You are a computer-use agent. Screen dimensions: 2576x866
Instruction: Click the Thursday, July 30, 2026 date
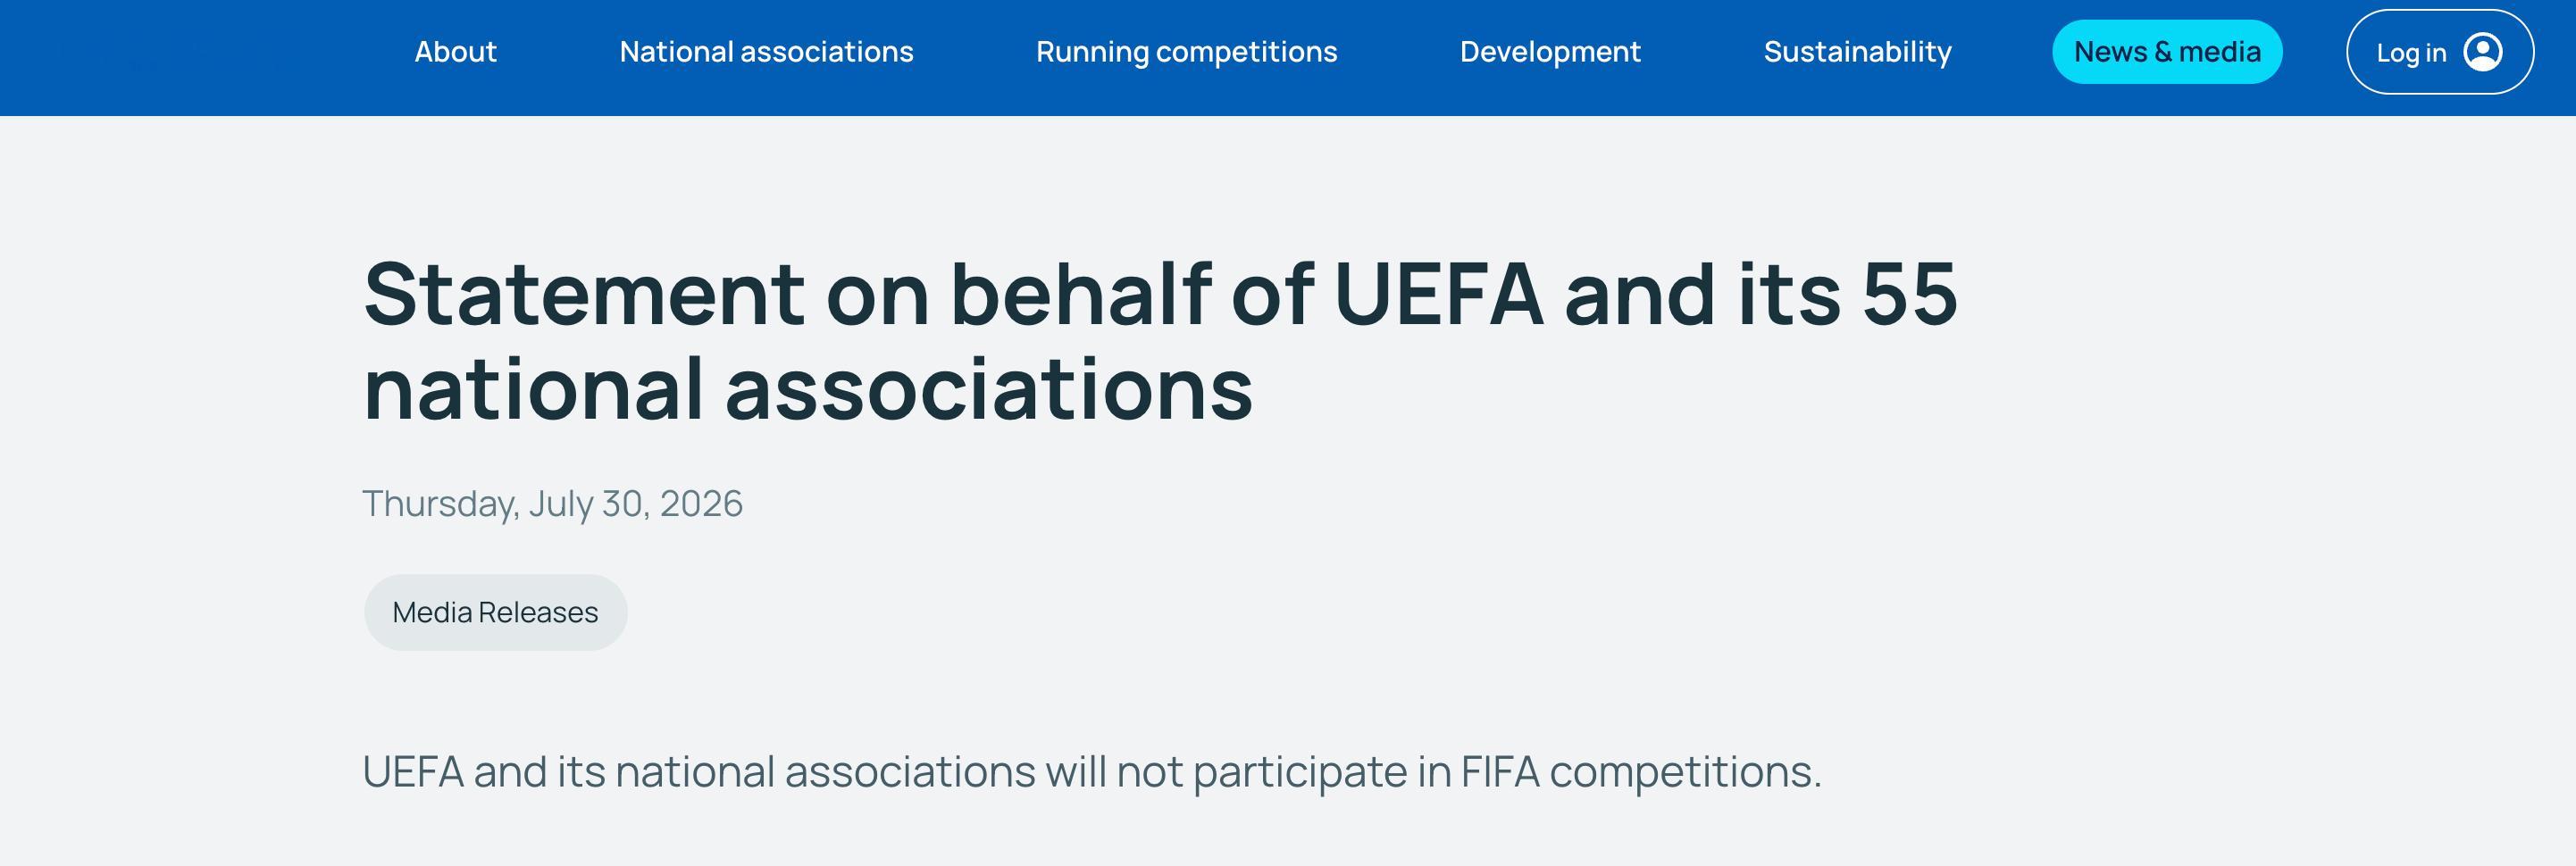552,503
